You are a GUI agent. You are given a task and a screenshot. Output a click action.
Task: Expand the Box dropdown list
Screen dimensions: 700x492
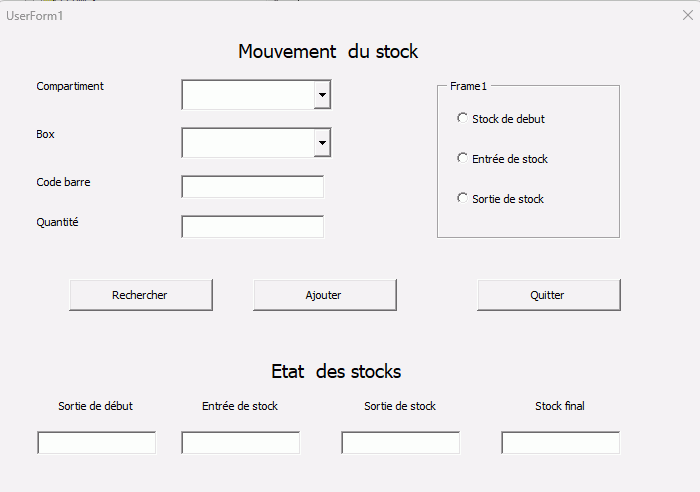pyautogui.click(x=322, y=143)
